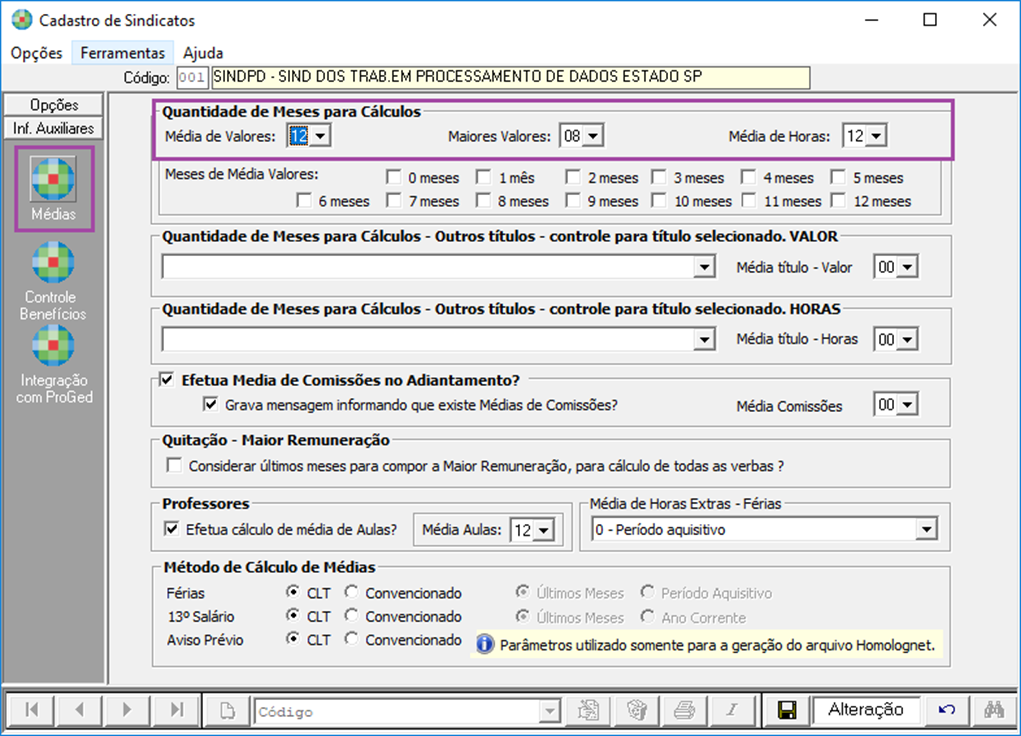Minimize the Cadastro de Sindicatos window
This screenshot has height=736, width=1021.
point(872,20)
